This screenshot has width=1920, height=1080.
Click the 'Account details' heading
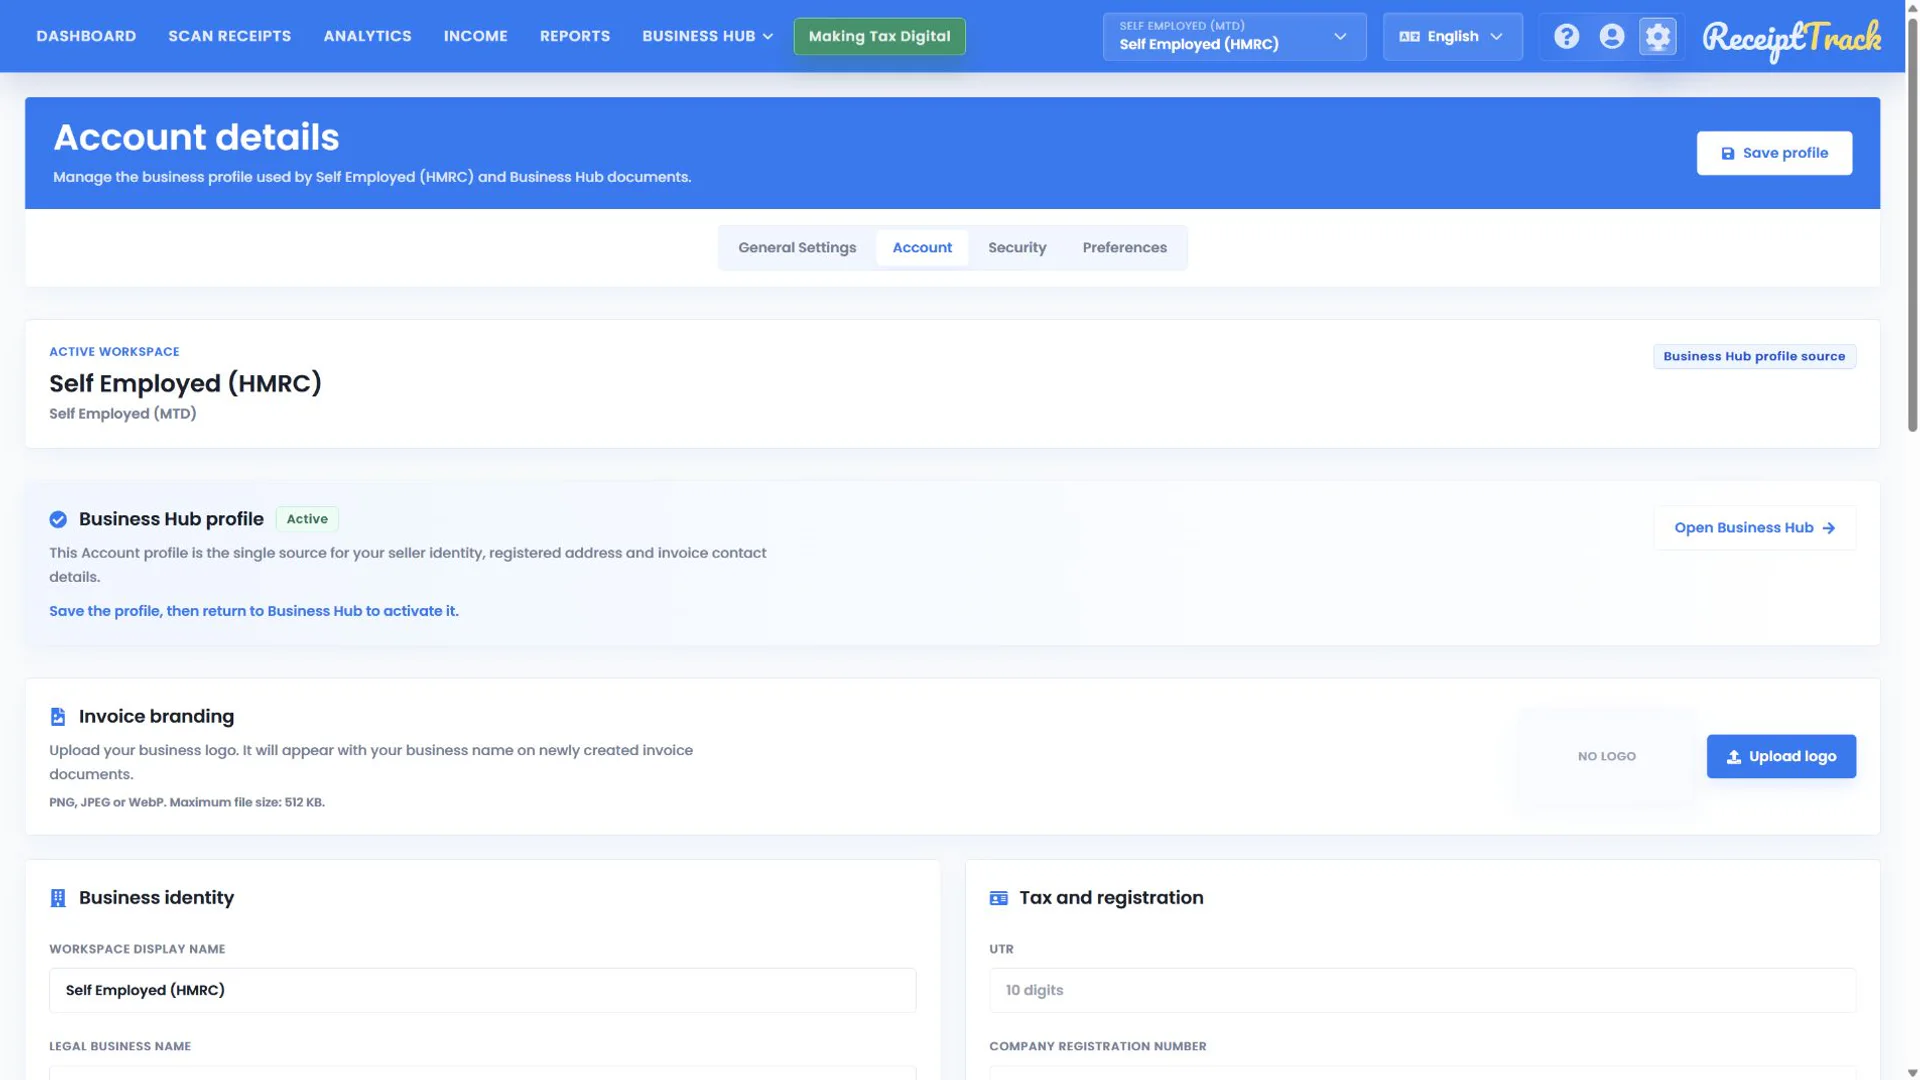(x=196, y=138)
